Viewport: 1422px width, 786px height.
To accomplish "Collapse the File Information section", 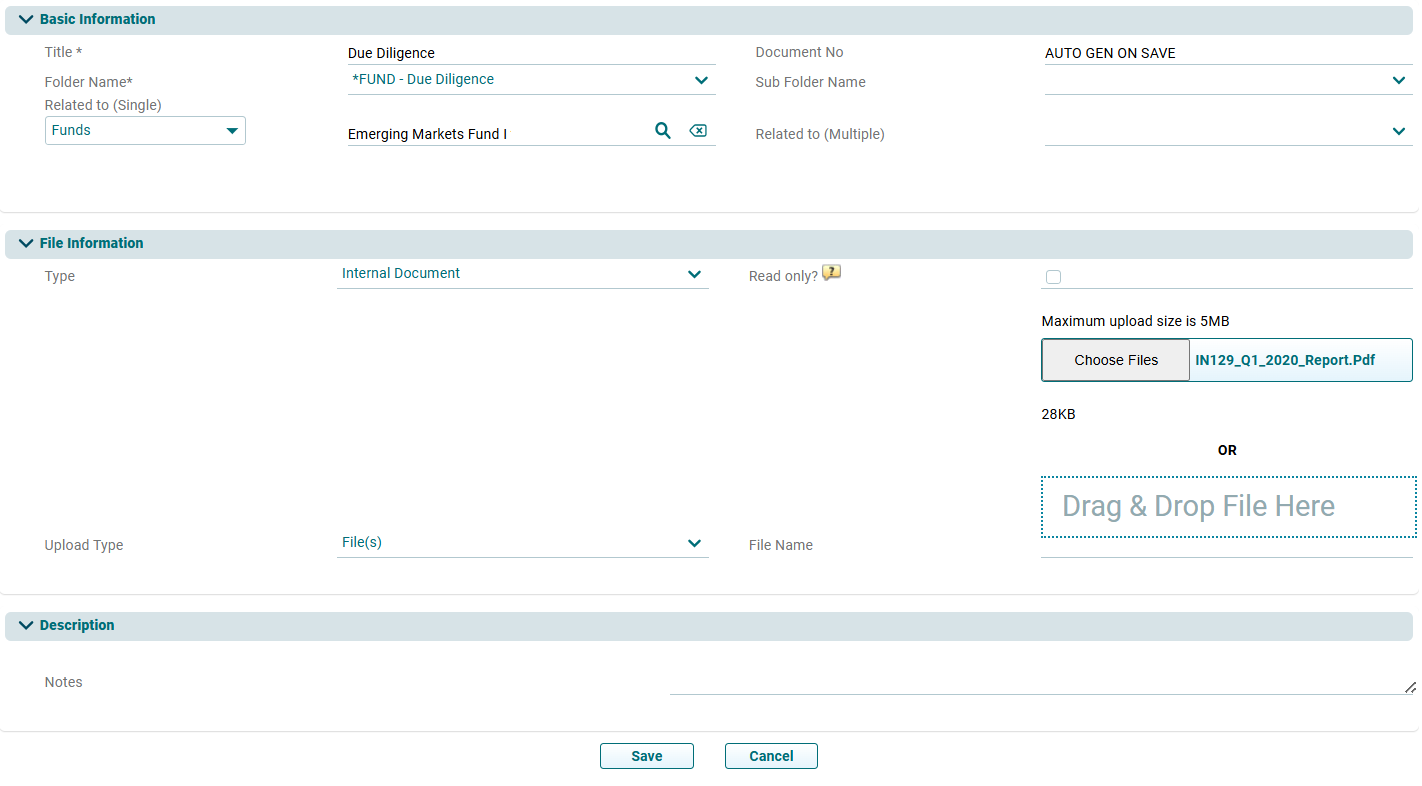I will 26,243.
